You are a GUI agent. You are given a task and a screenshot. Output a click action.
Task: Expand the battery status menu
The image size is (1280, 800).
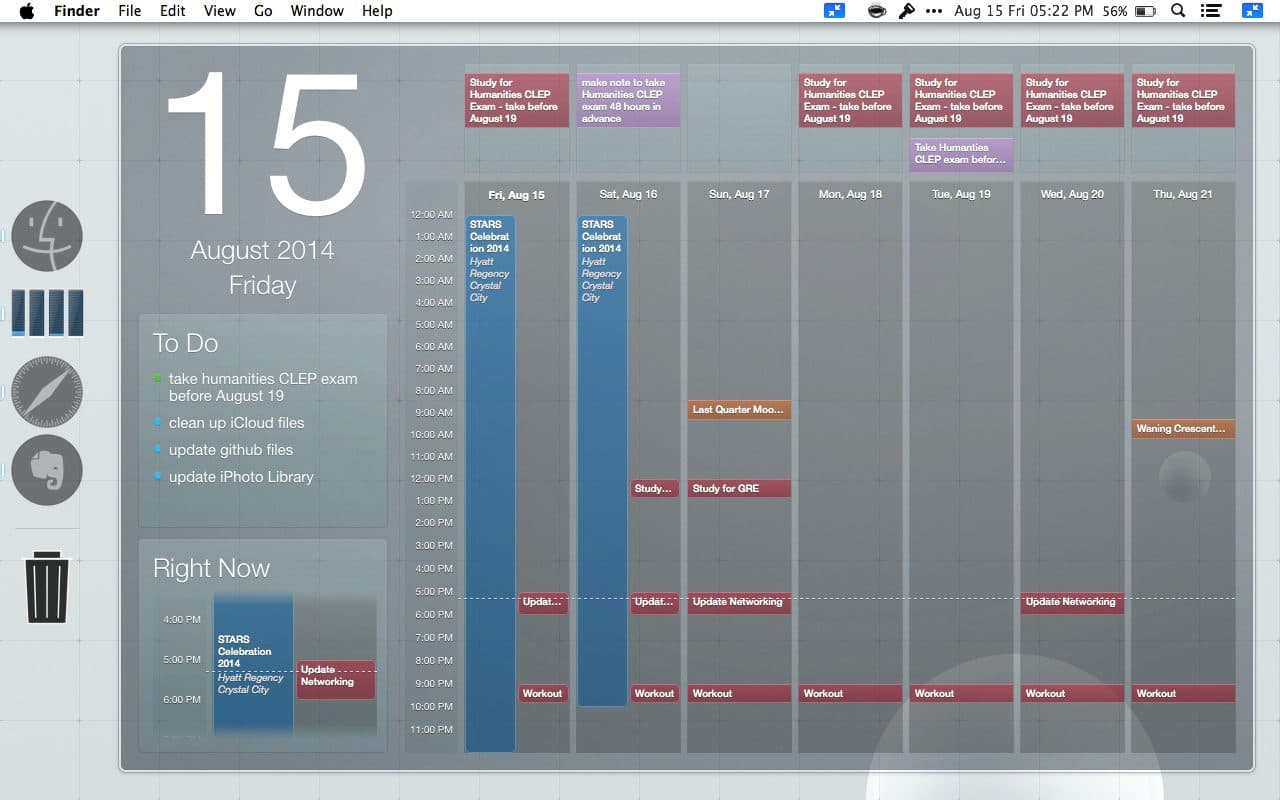click(x=1146, y=11)
